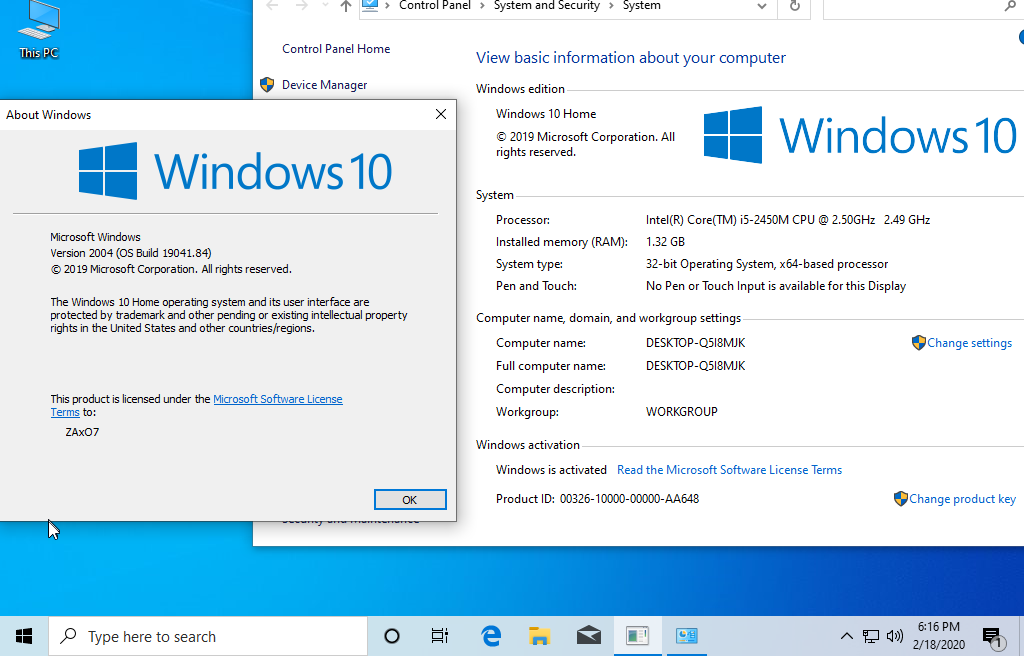Click the WORKGROUP value
The height and width of the screenshot is (656, 1024).
coord(682,412)
